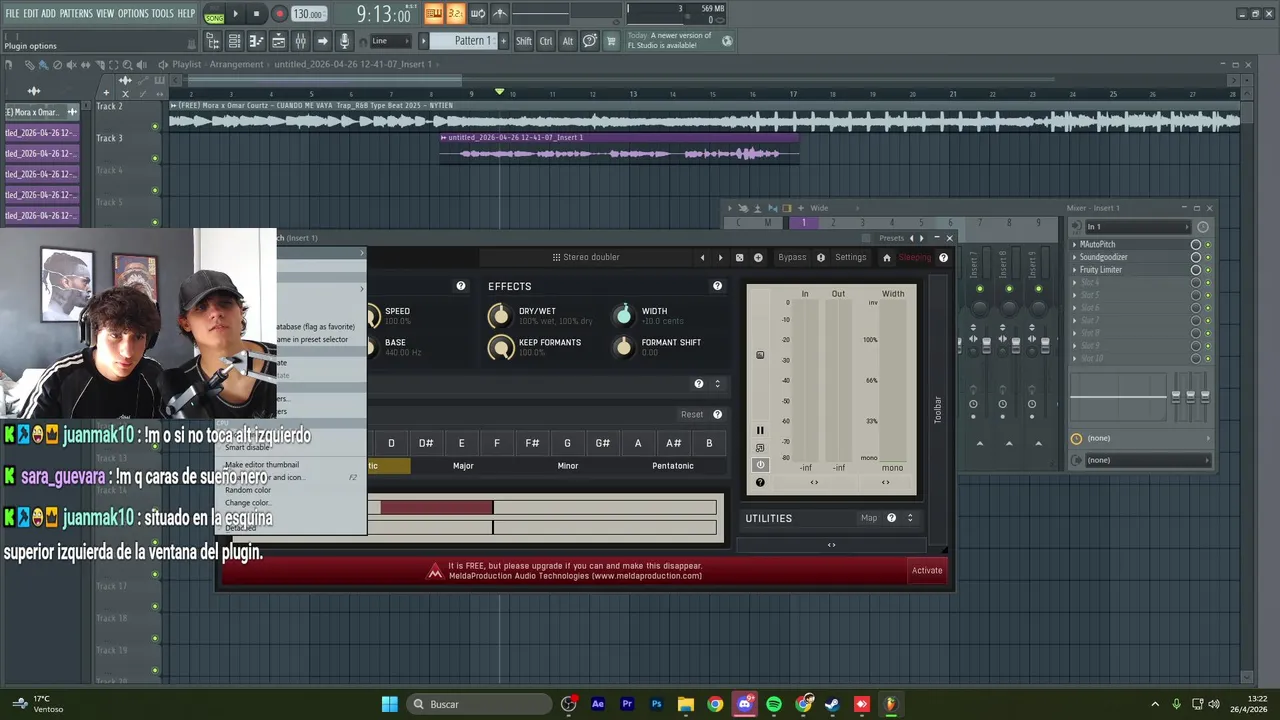Click the F# note button
The image size is (1280, 720).
click(532, 443)
